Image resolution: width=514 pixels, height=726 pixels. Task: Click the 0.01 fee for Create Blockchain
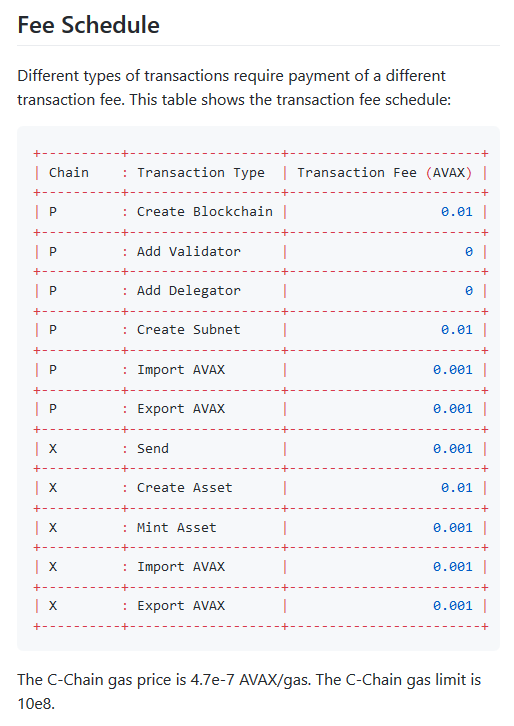(x=457, y=212)
